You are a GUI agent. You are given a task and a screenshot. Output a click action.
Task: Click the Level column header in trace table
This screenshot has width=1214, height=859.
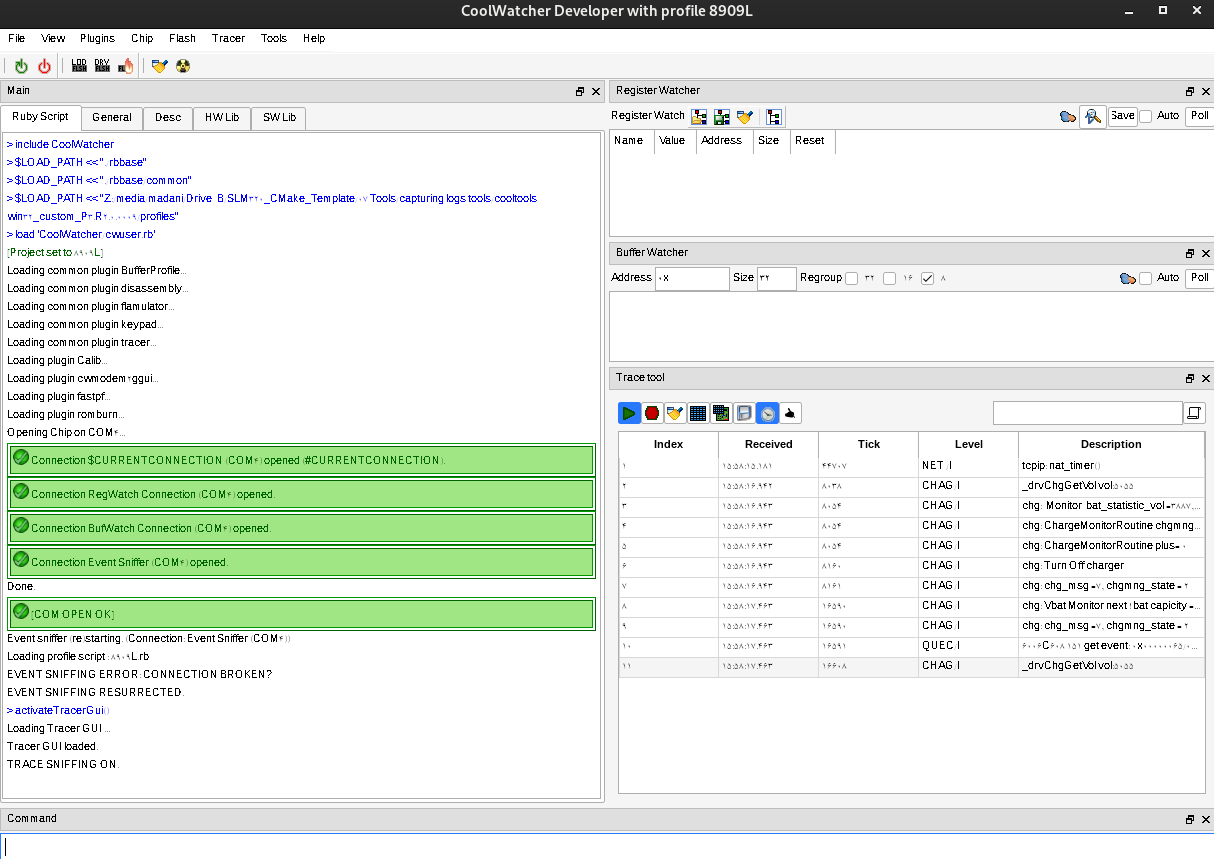coord(969,444)
